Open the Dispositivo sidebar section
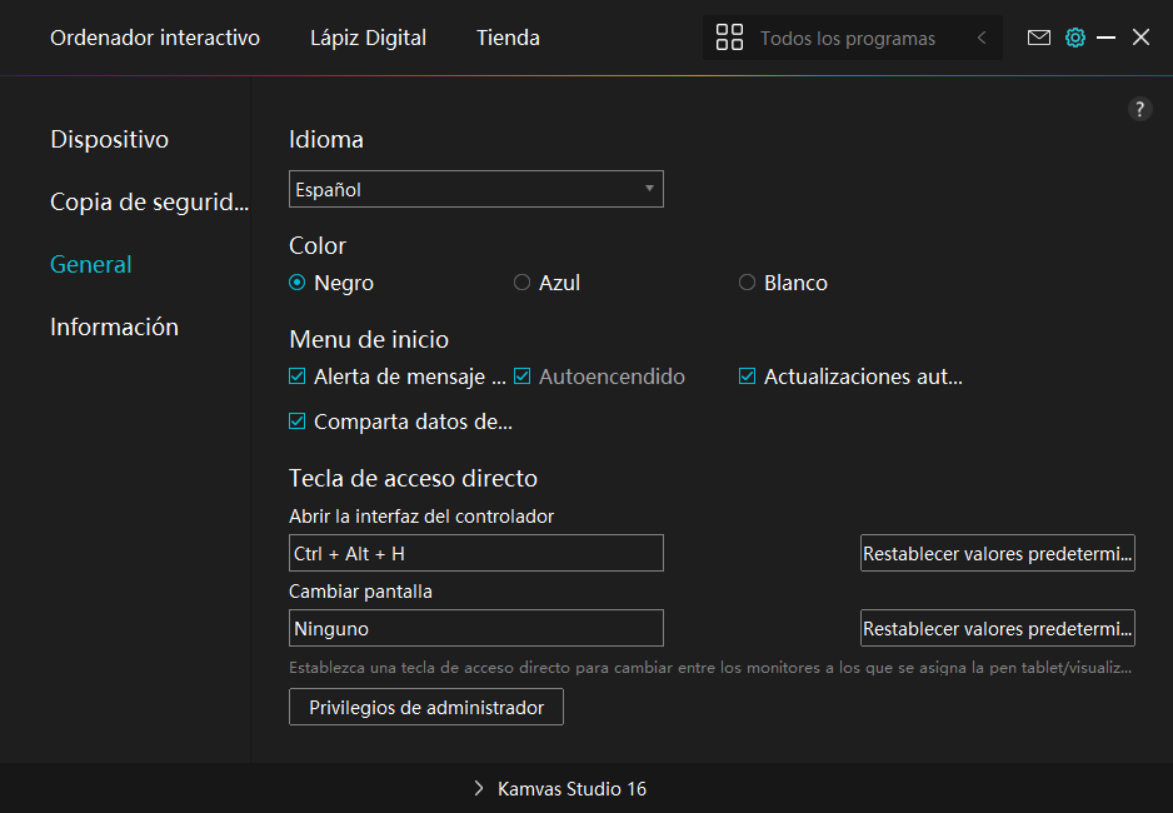The width and height of the screenshot is (1173, 813). click(x=109, y=139)
